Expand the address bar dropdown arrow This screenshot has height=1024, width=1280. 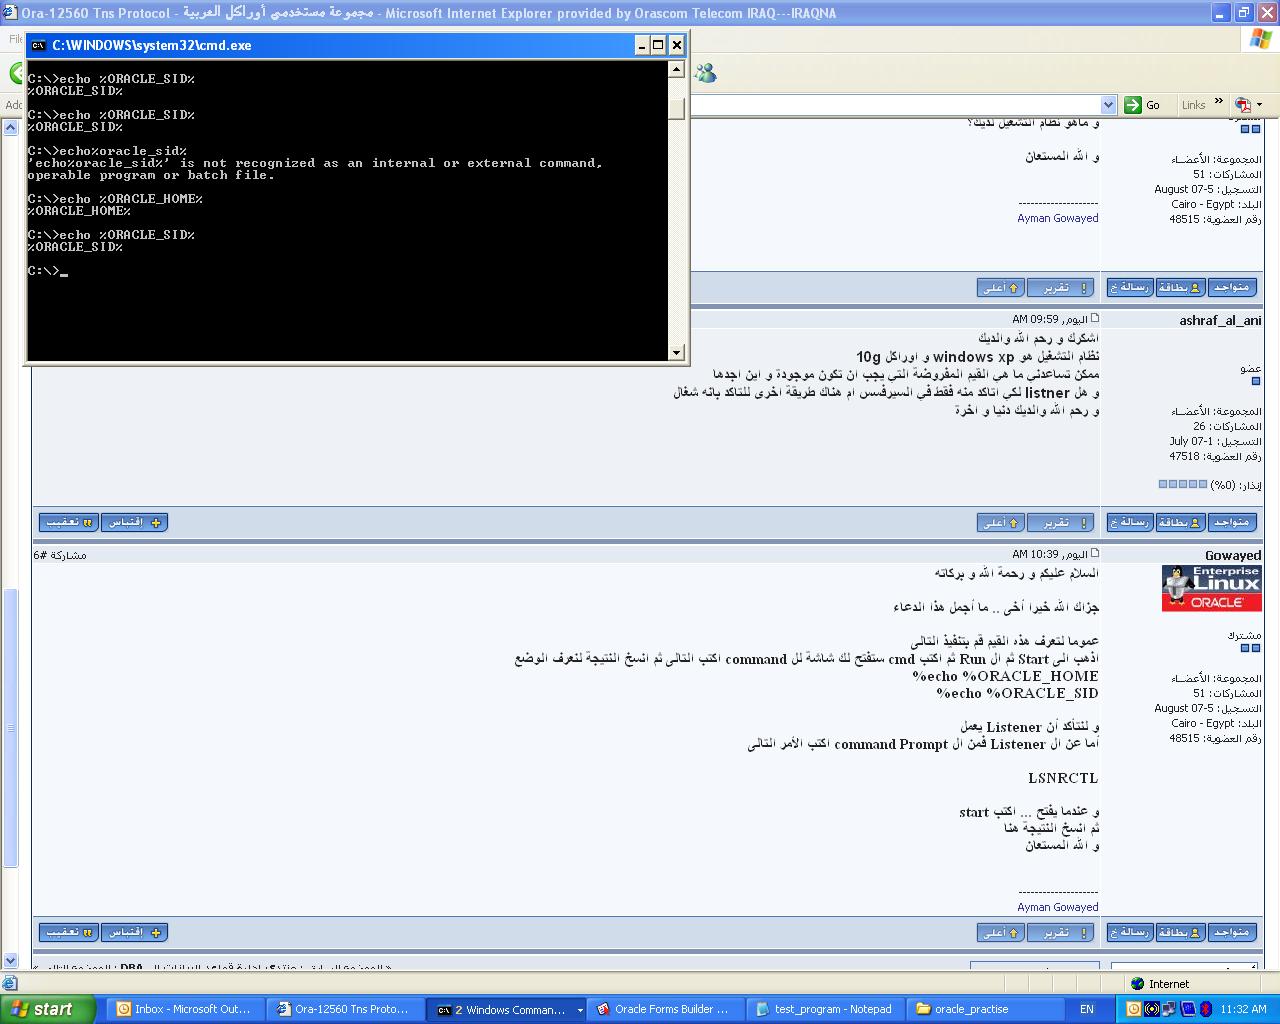(1108, 105)
